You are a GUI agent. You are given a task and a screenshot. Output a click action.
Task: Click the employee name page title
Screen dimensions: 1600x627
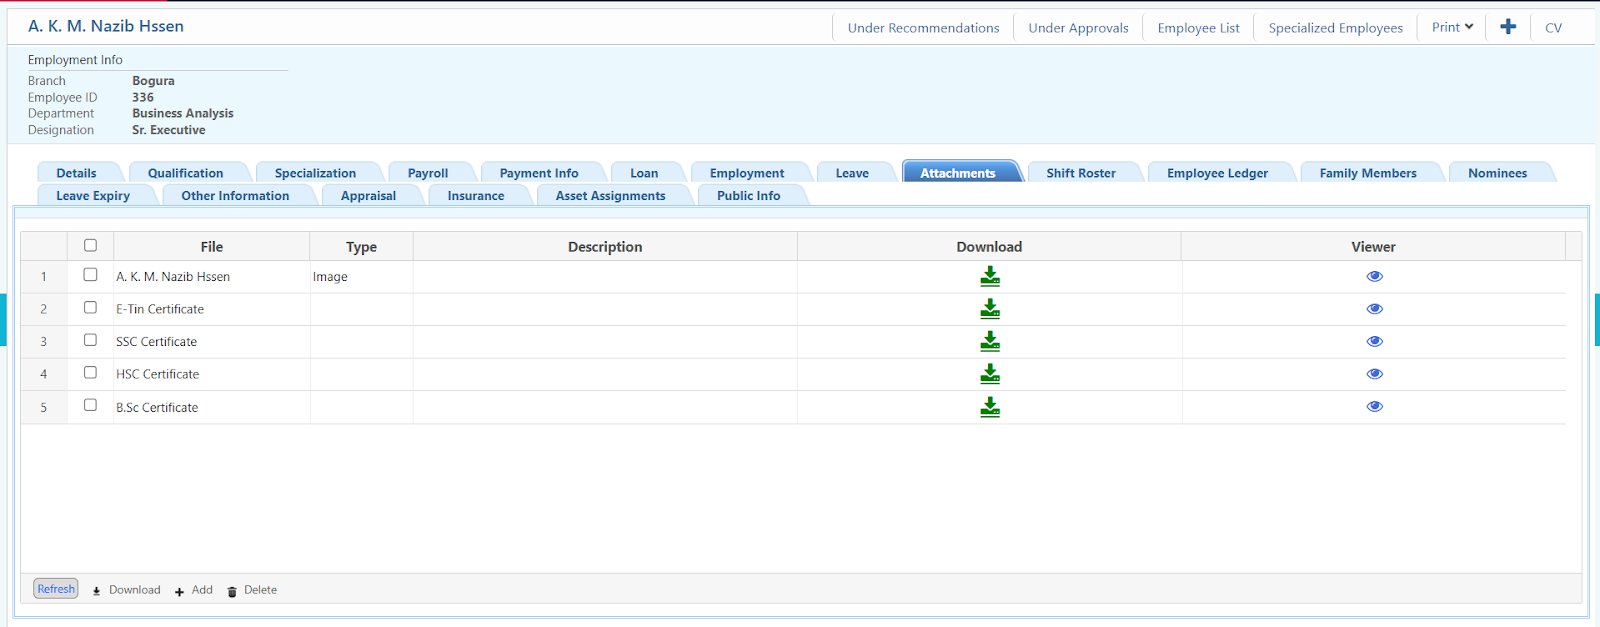click(106, 26)
